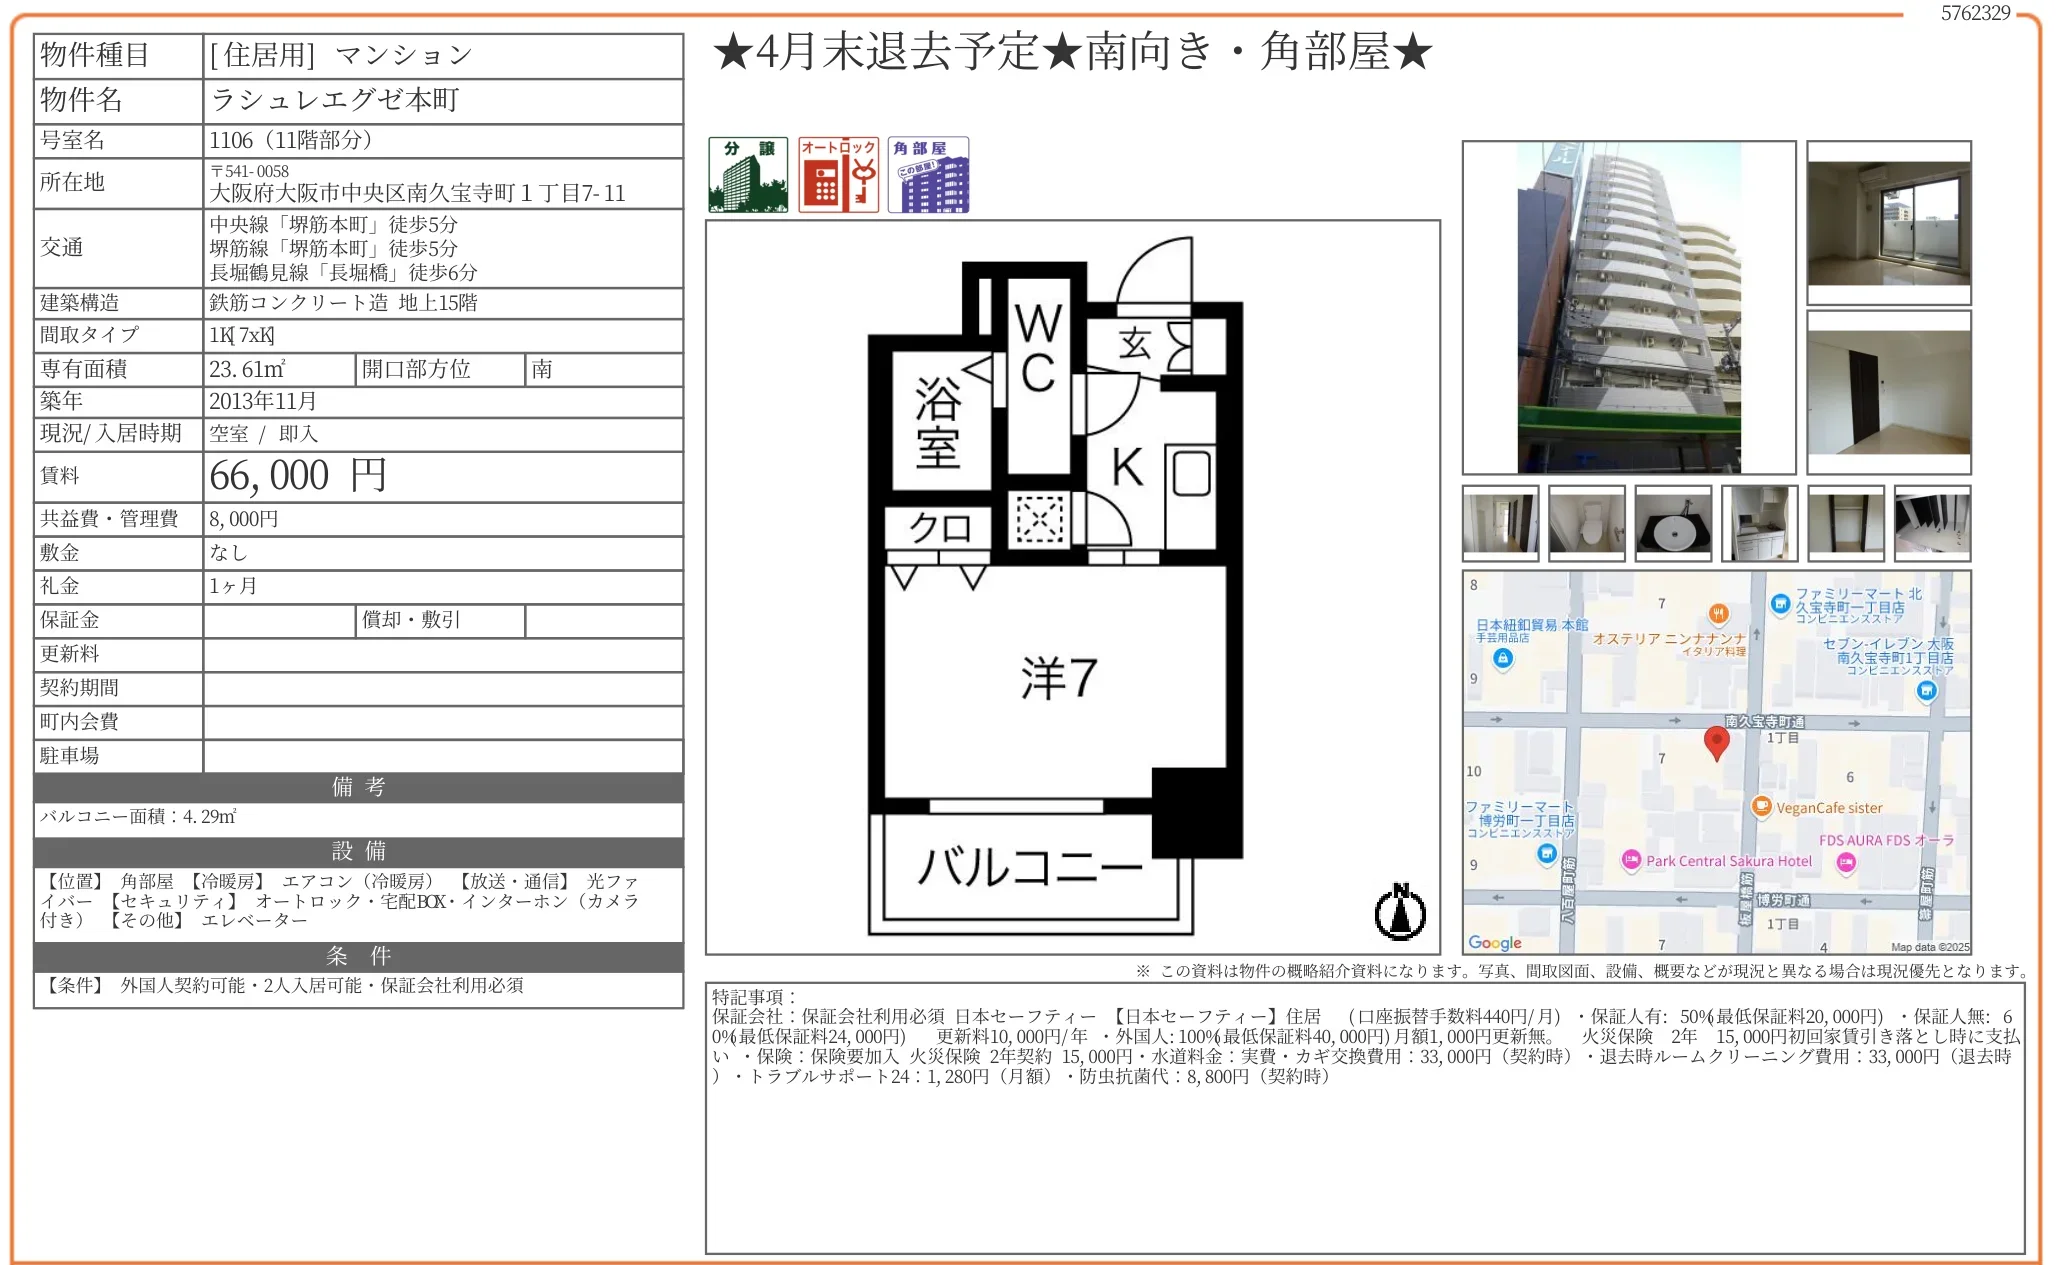Click the セブン-イレブン convenience store marker
Screen dimensions: 2056x1265
(1926, 690)
